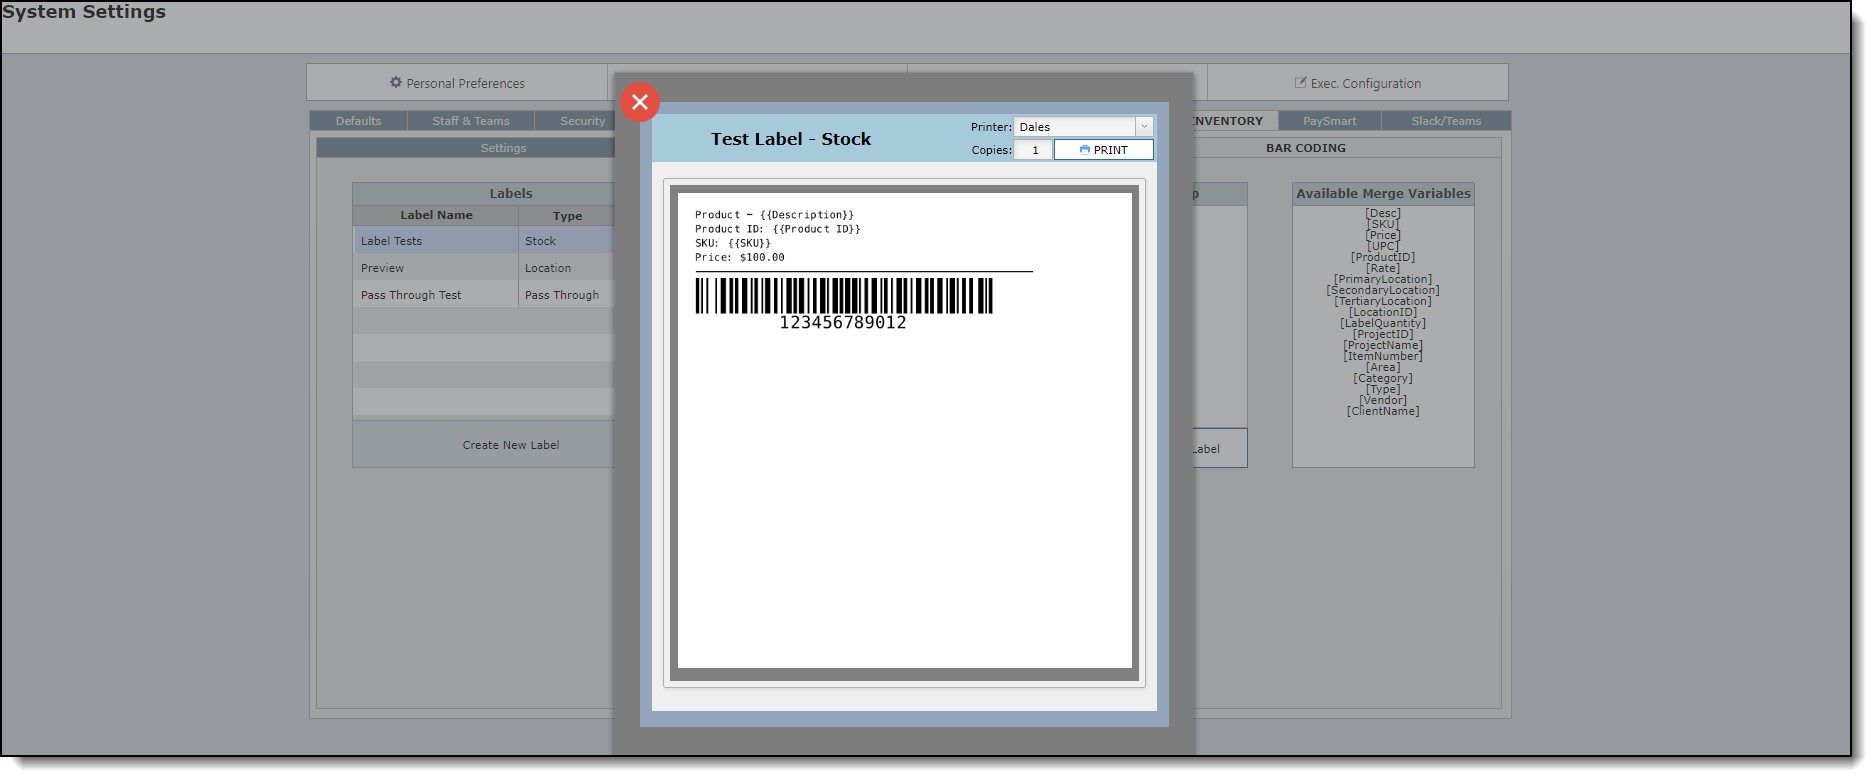Click the barcode image on the label preview
Viewport: 1876px width, 781px height.
[844, 296]
